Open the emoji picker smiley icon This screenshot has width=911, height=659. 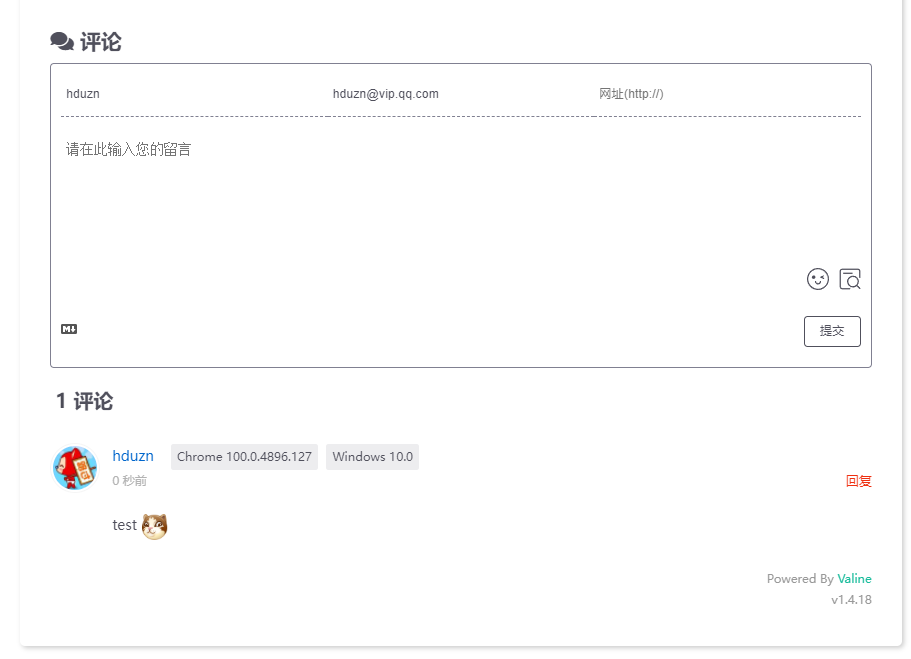coord(818,279)
